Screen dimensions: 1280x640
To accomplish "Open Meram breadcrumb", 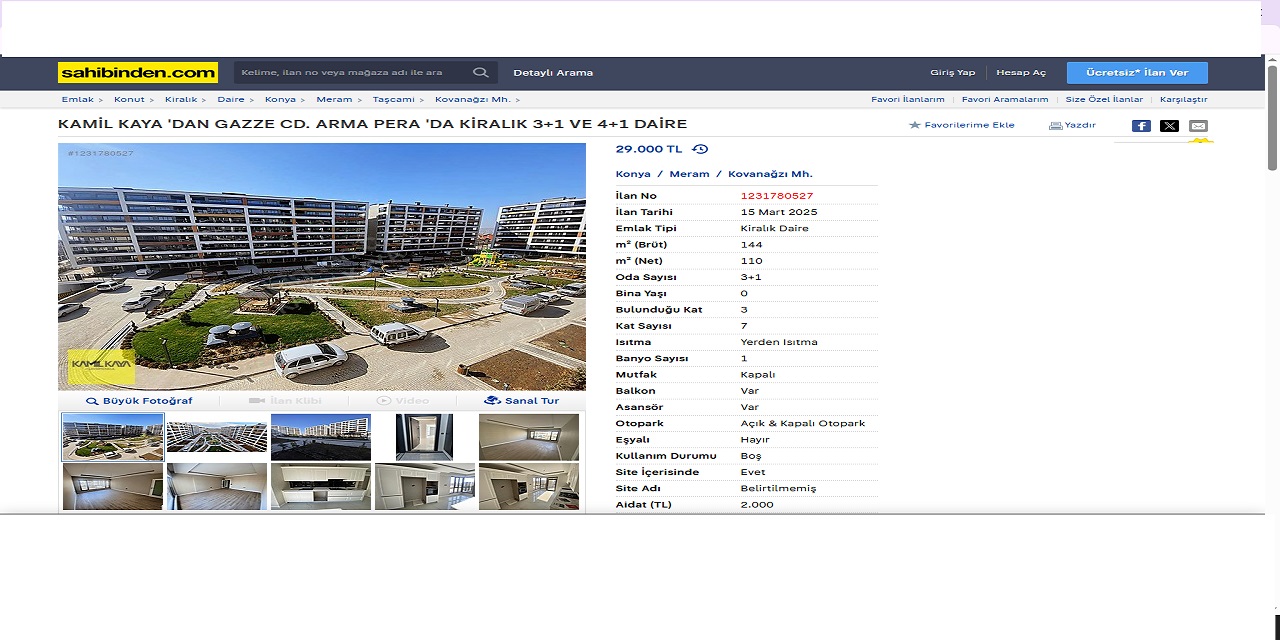I will coord(334,99).
